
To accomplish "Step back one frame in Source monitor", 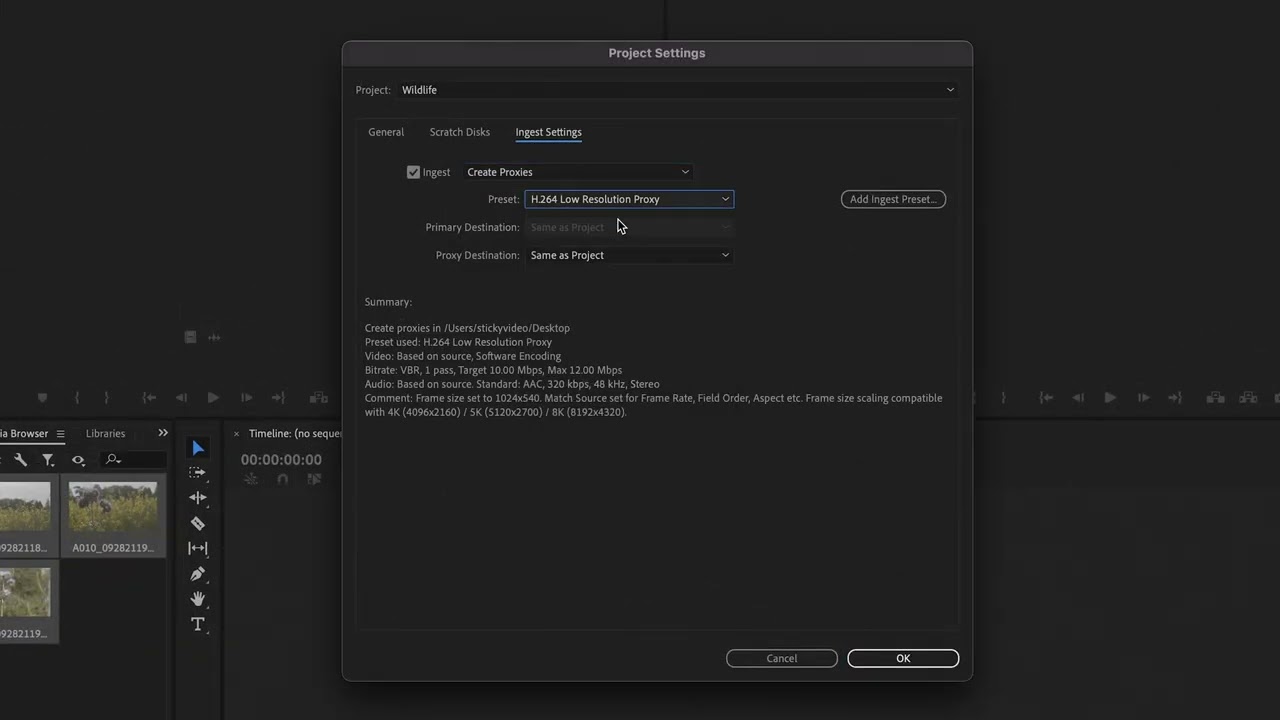I will pos(181,397).
